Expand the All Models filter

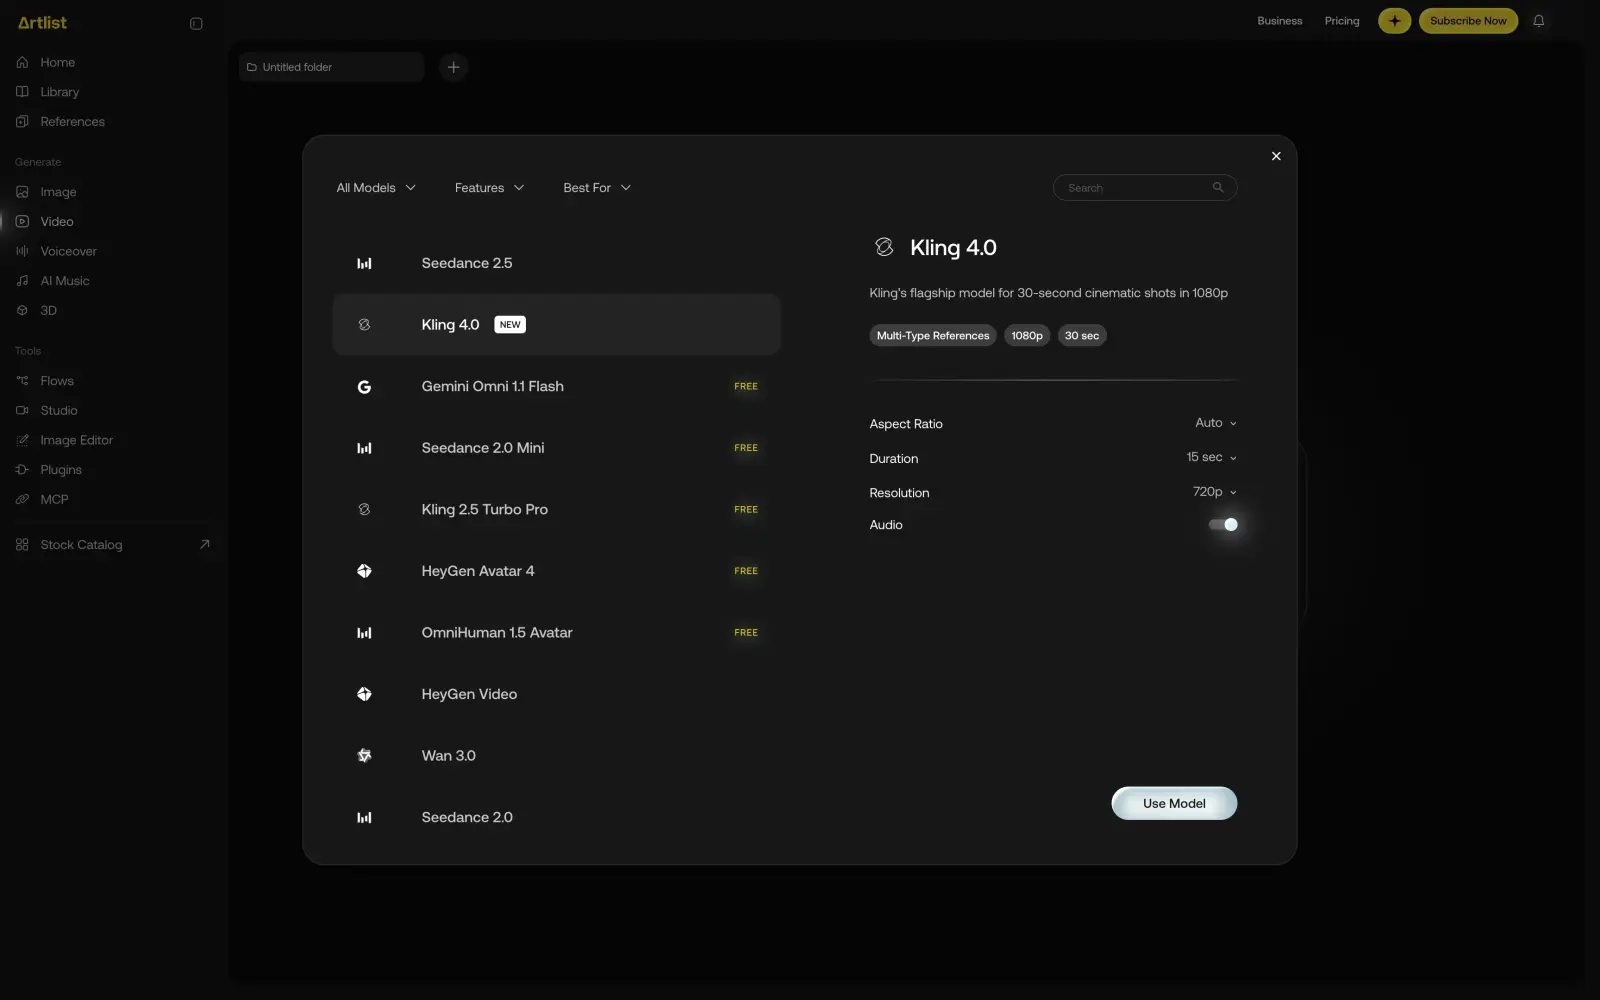point(376,188)
